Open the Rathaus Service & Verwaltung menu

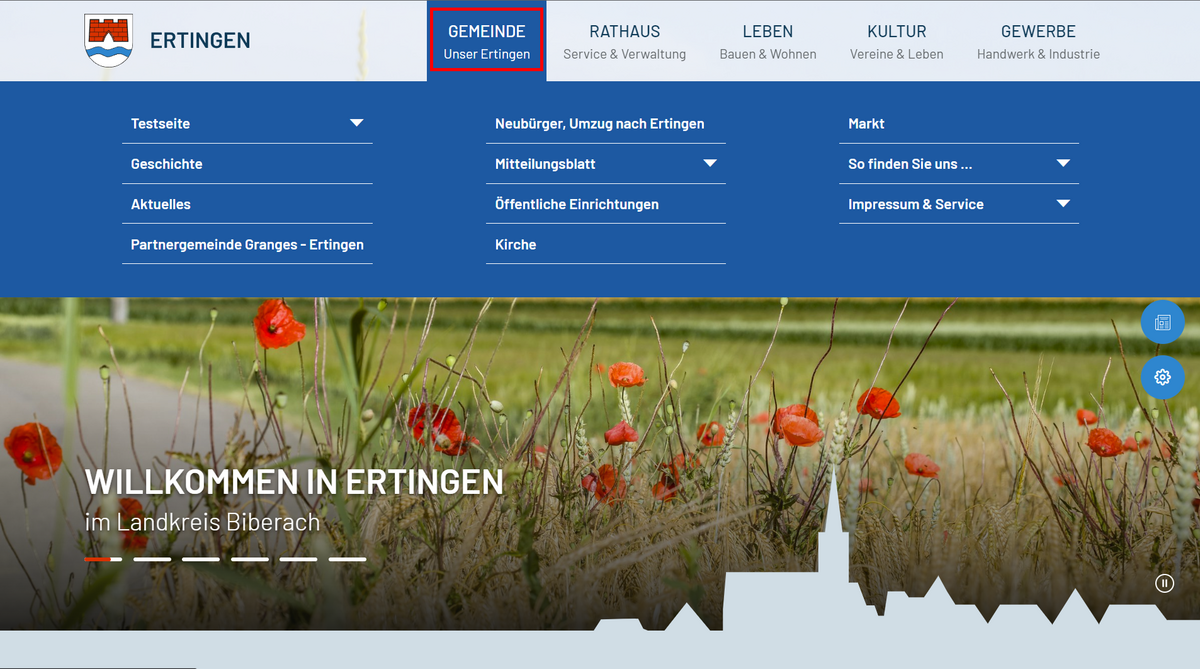click(x=625, y=41)
